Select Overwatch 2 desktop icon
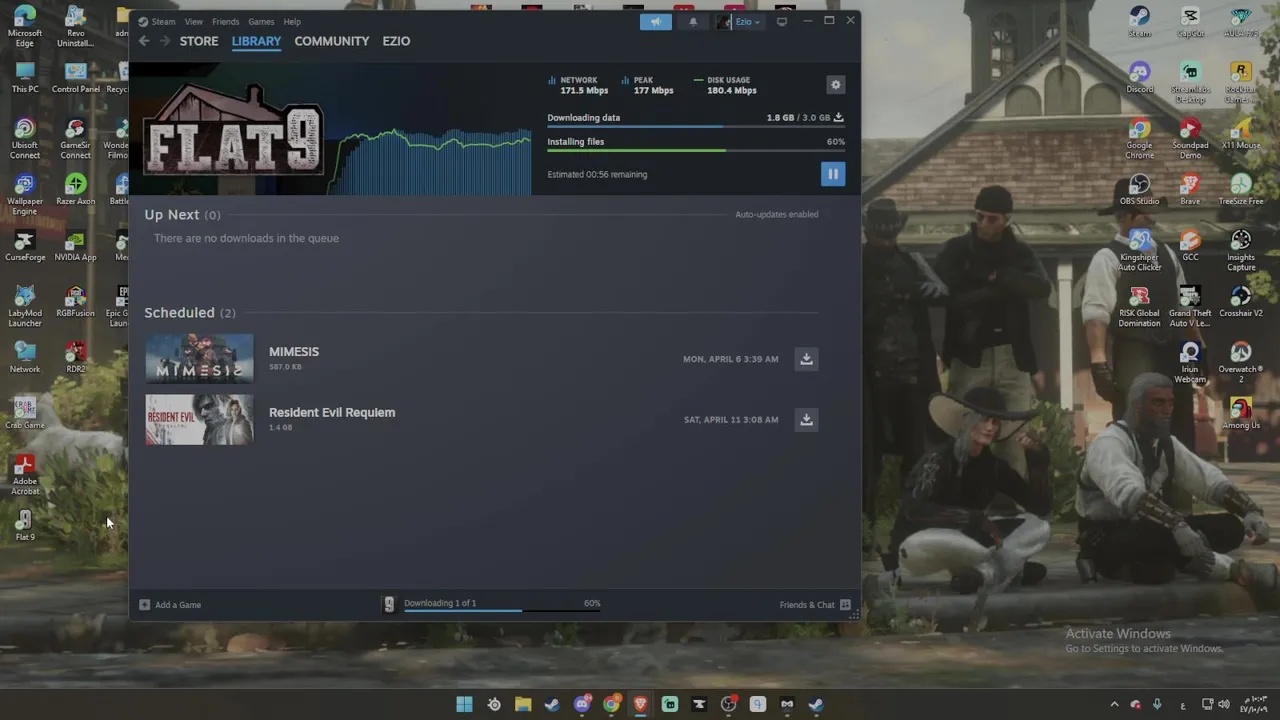The height and width of the screenshot is (720, 1280). coord(1241,362)
